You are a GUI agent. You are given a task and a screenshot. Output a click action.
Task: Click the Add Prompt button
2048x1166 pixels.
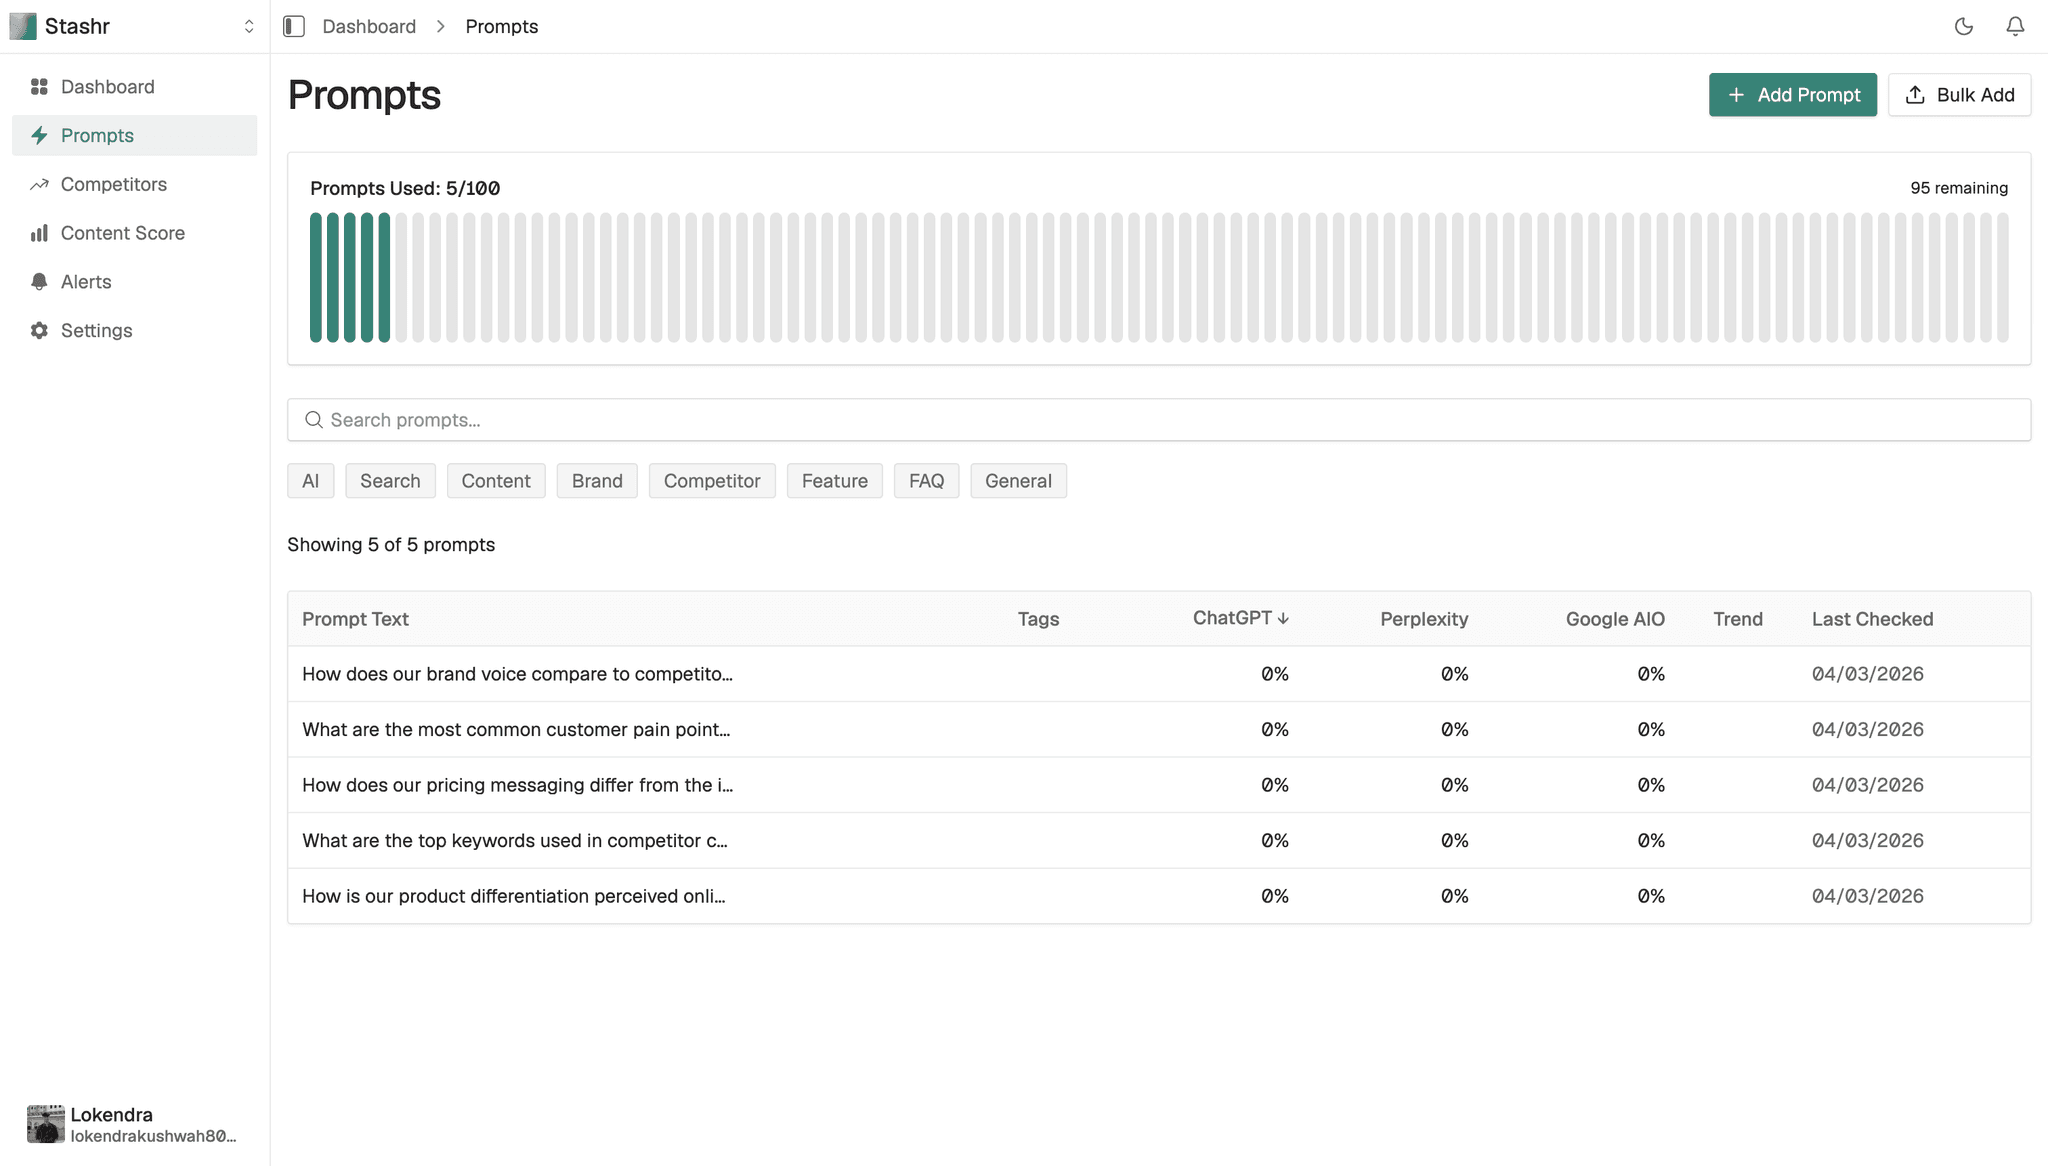click(1792, 94)
